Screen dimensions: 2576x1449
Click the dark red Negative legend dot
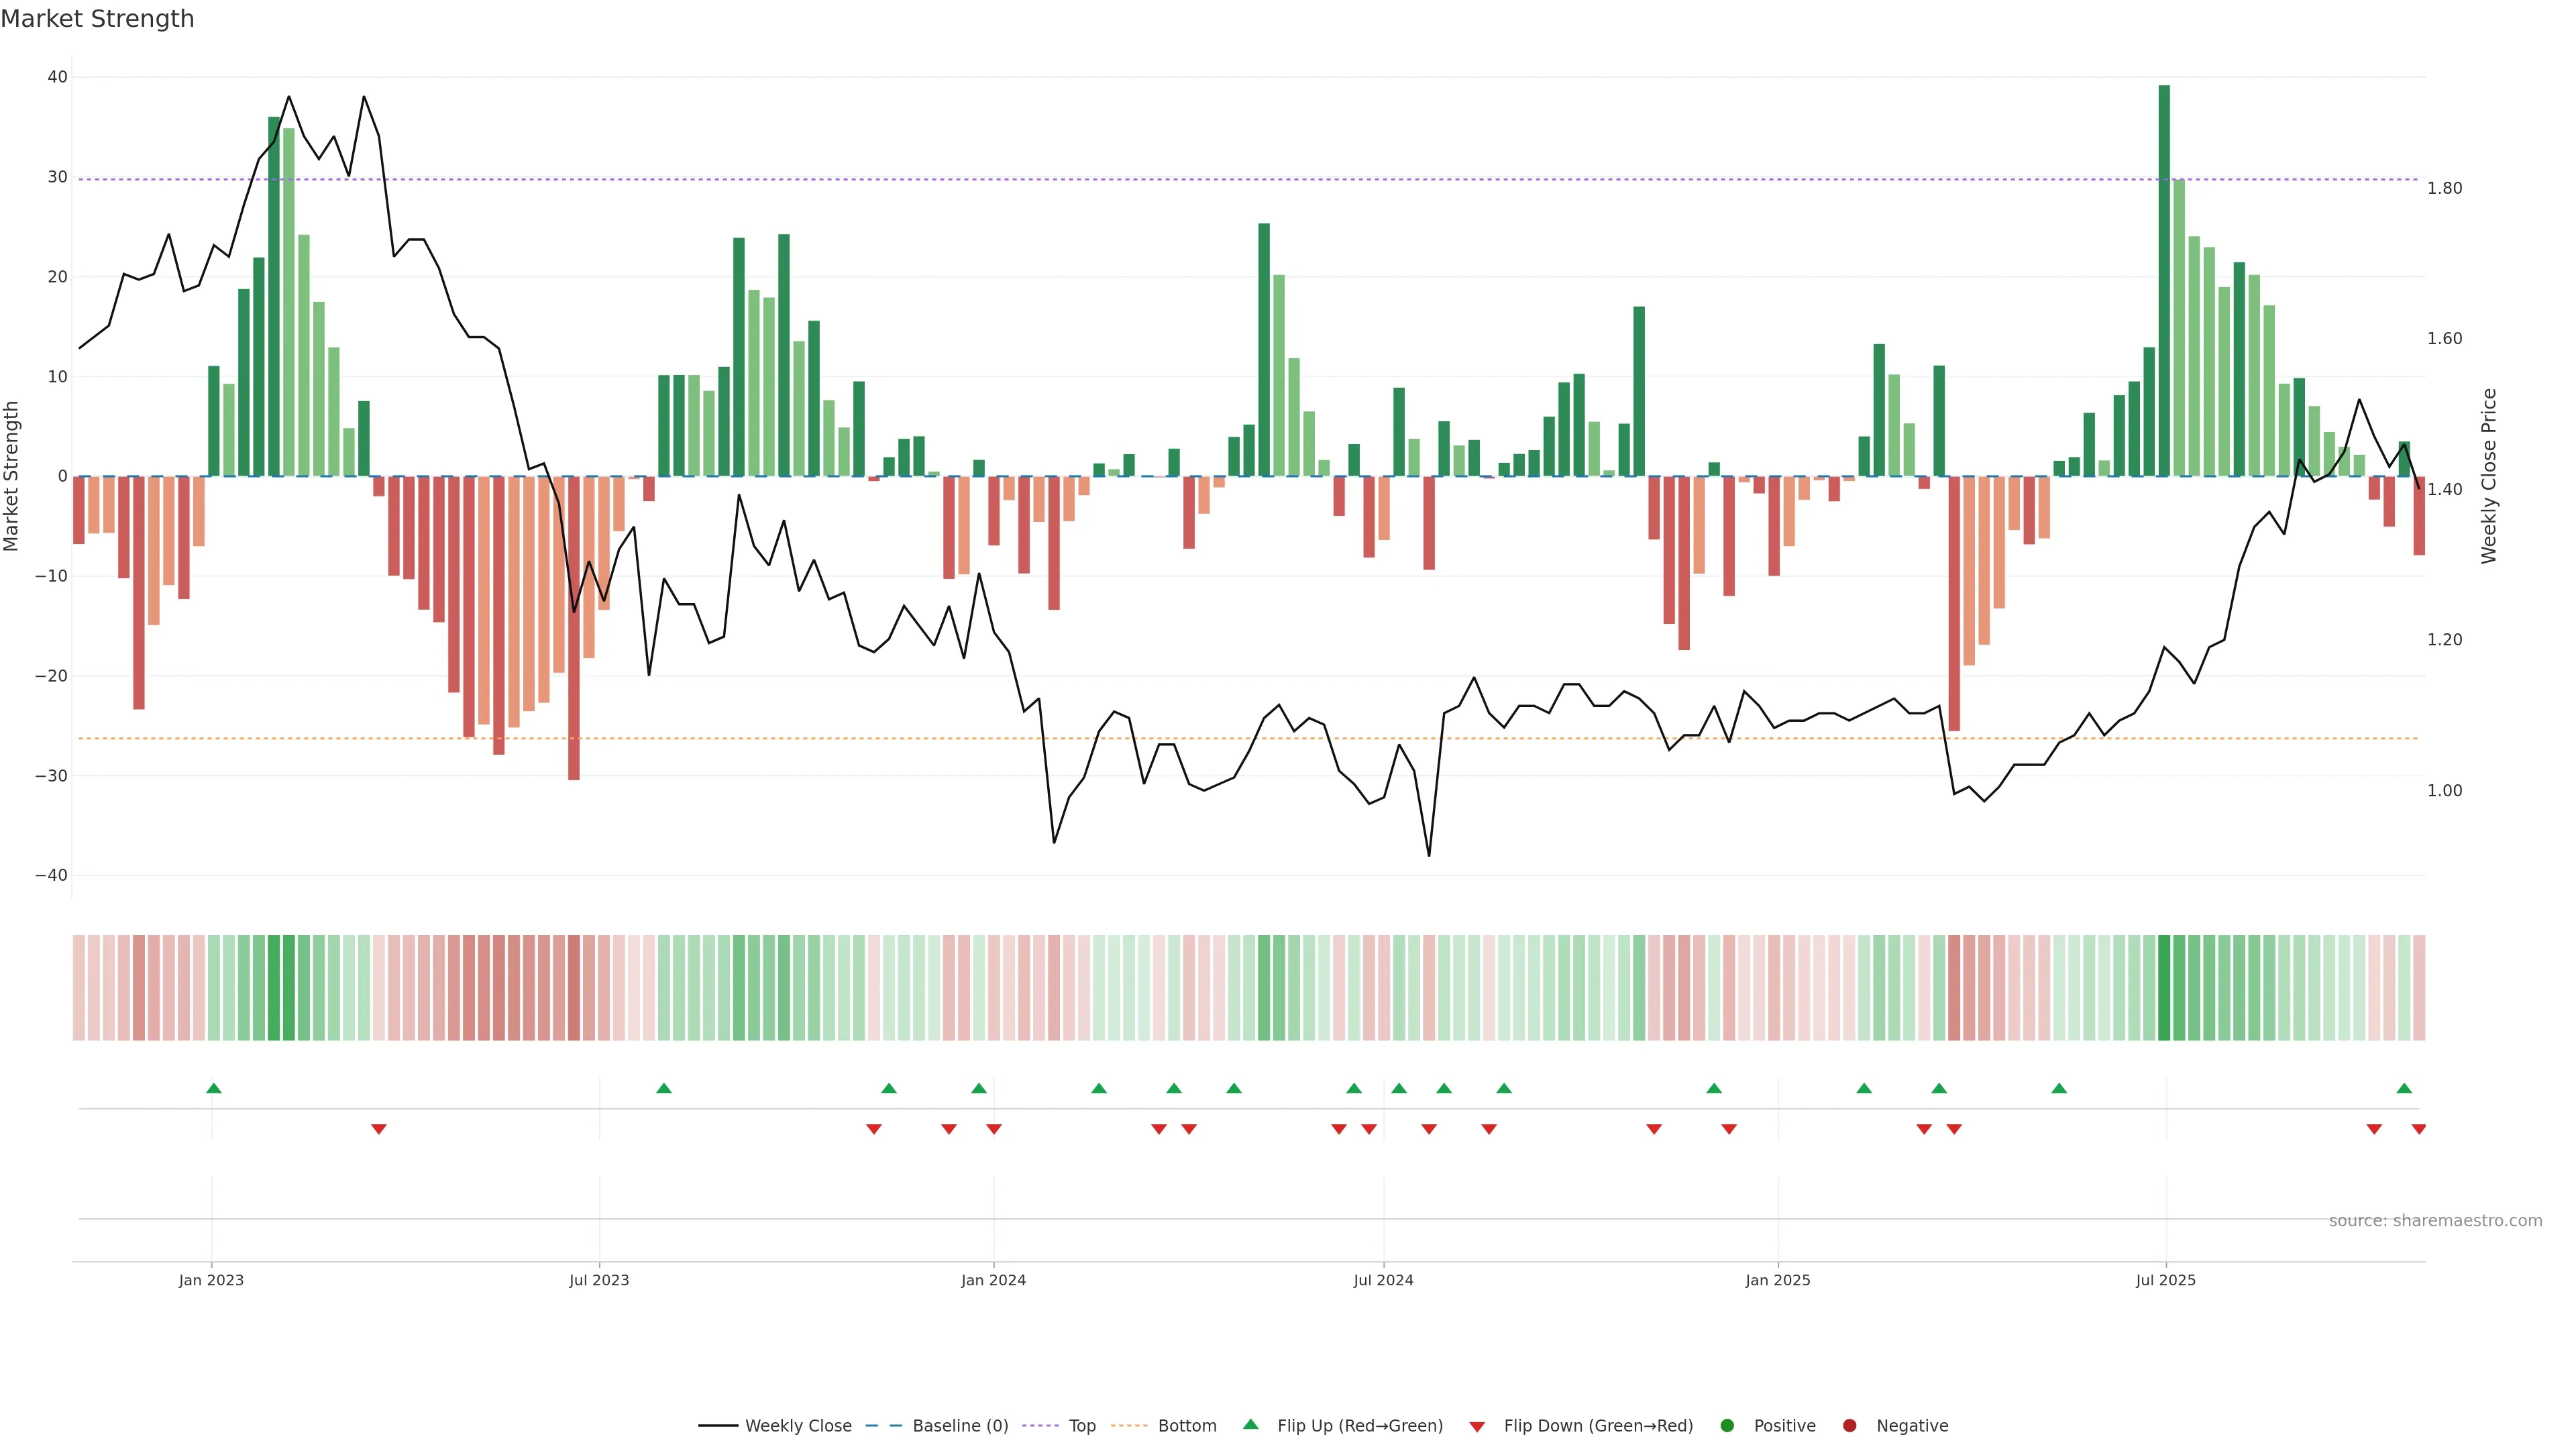tap(1849, 1426)
